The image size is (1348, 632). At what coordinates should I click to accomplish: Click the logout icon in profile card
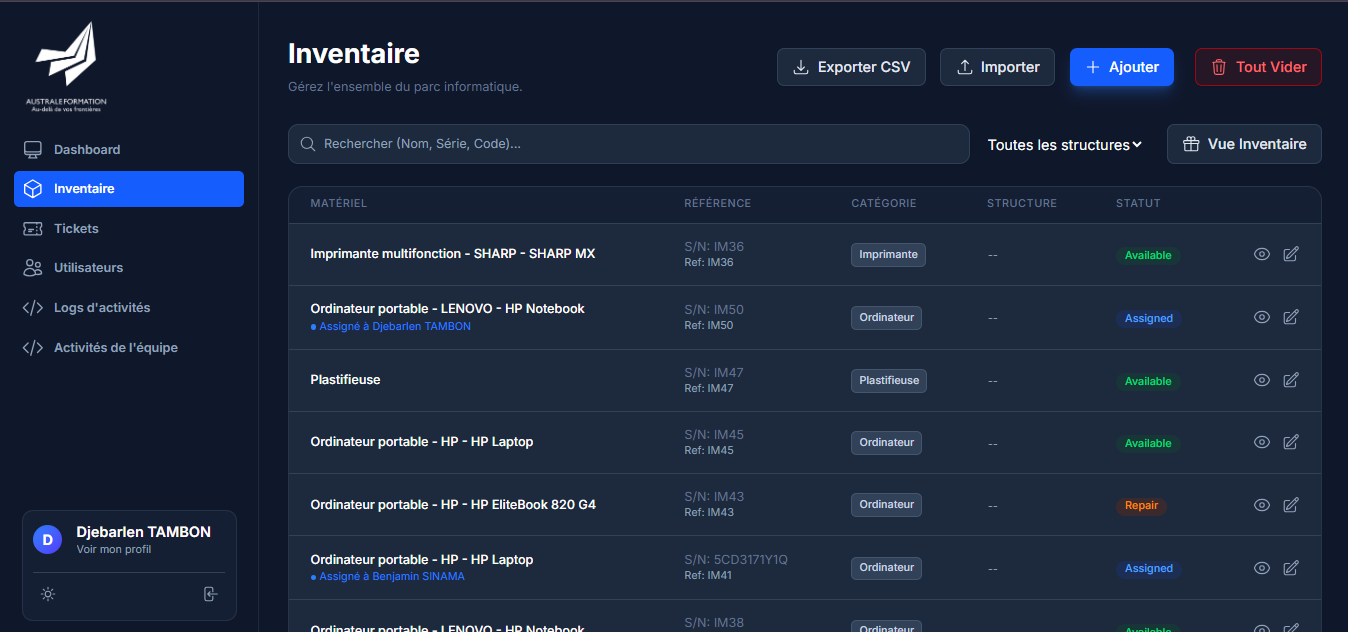click(x=210, y=594)
